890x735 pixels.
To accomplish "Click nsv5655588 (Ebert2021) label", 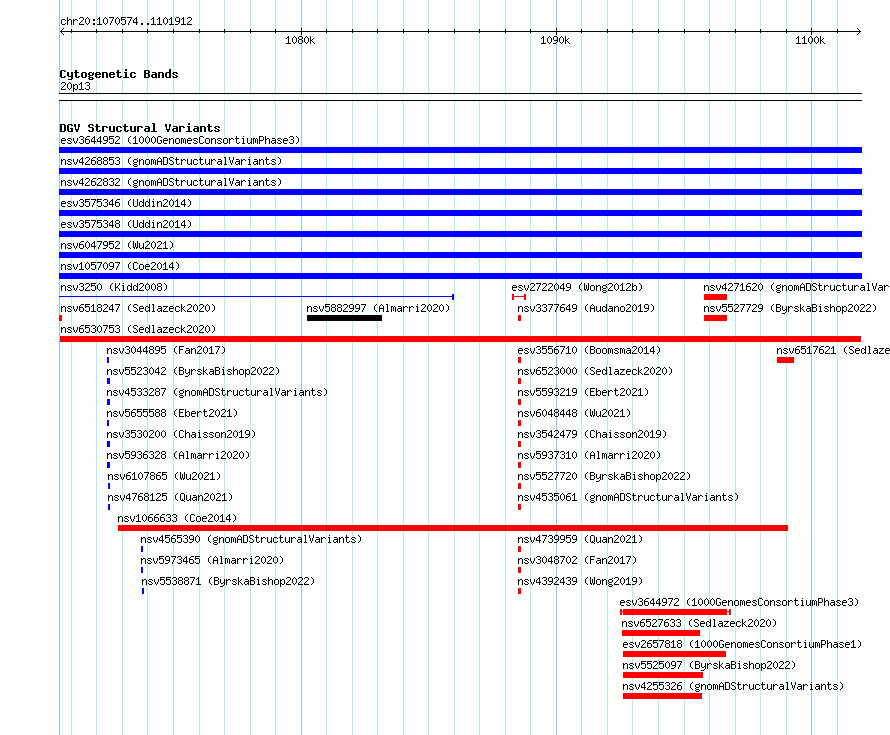I will (x=172, y=413).
